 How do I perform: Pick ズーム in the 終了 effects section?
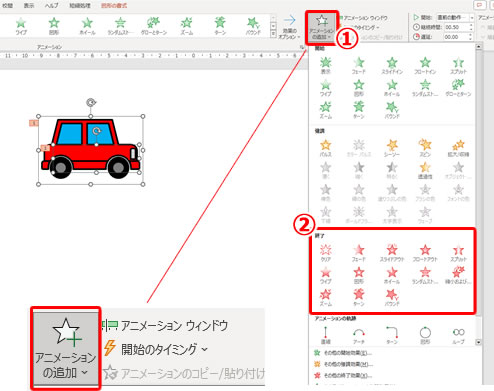tap(326, 297)
